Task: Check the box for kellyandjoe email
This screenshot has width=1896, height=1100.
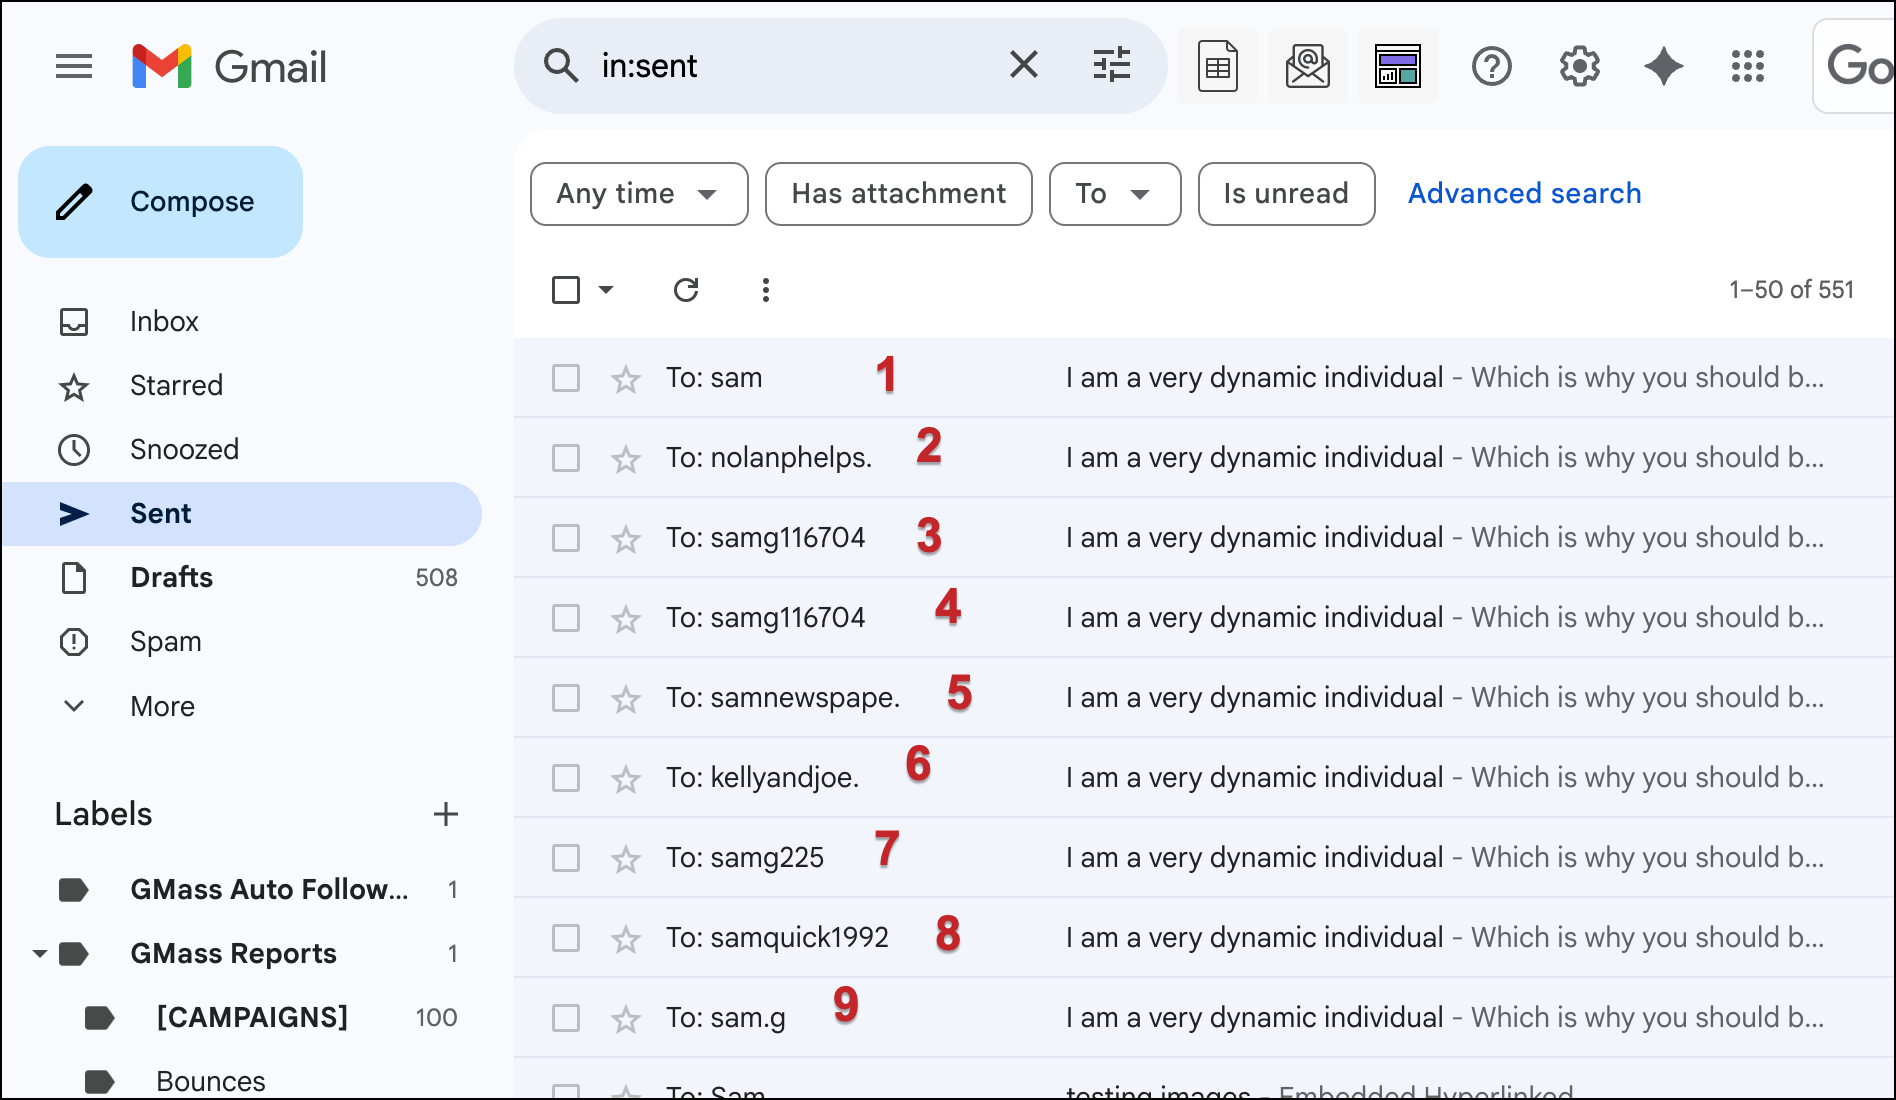Action: point(566,778)
